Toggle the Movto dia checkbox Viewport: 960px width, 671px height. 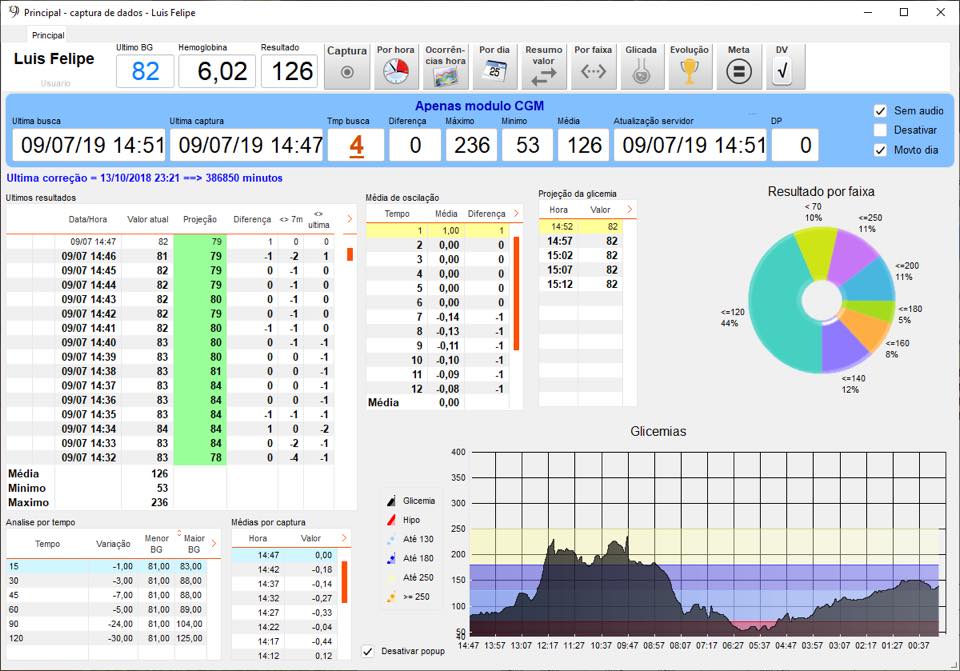point(880,150)
